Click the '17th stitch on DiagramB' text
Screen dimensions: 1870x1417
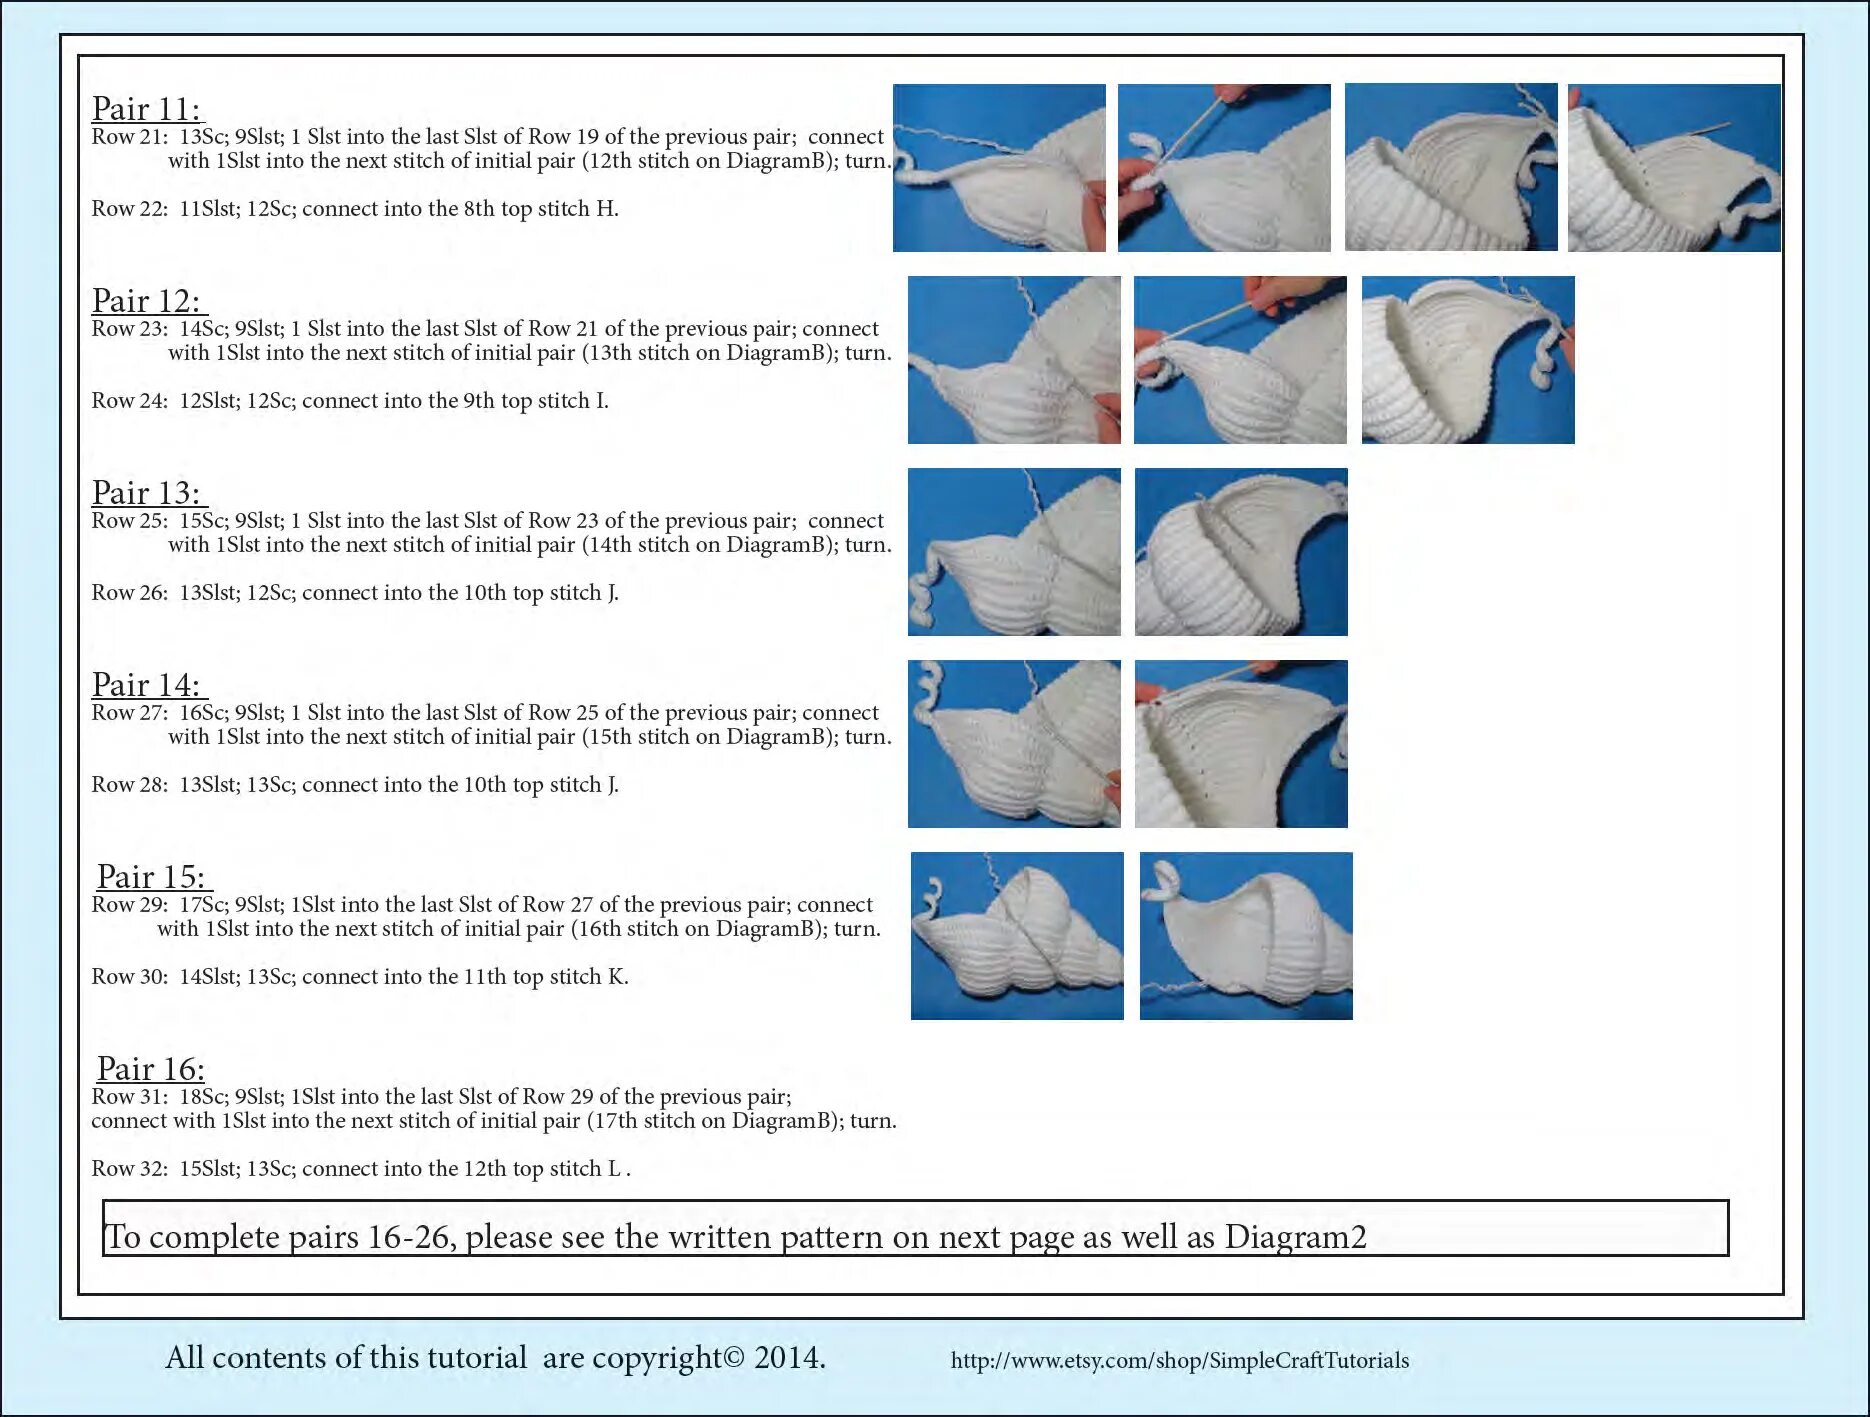coord(715,1121)
